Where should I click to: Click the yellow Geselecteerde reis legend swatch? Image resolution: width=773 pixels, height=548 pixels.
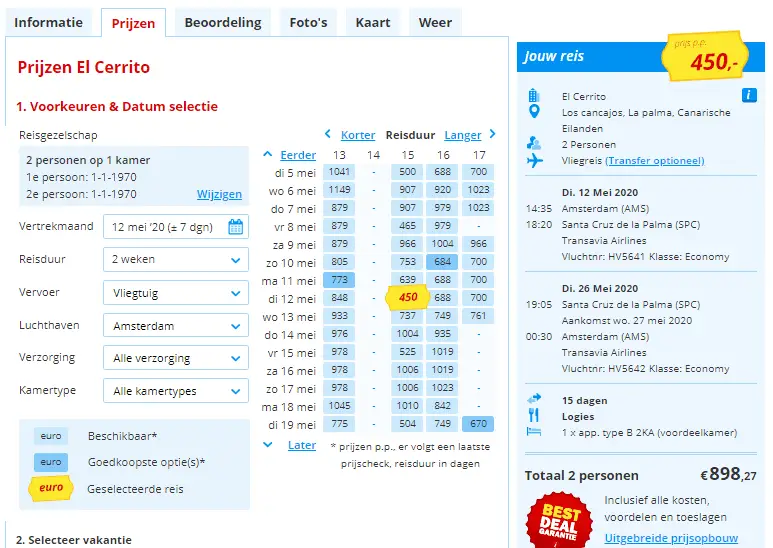pos(51,488)
